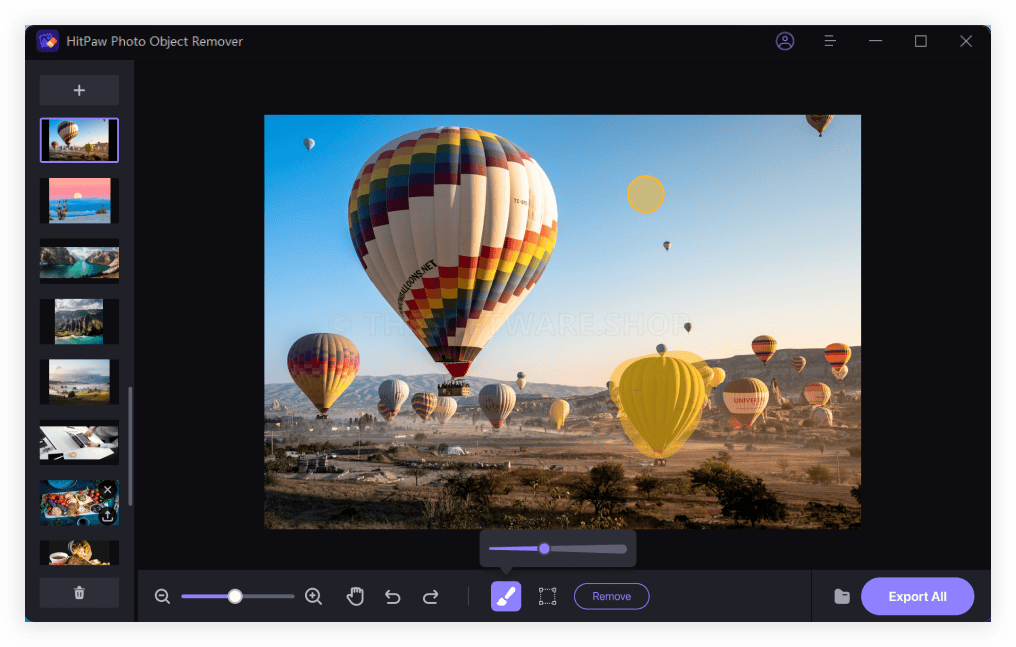
Task: Delete images with the trash icon
Action: click(79, 592)
